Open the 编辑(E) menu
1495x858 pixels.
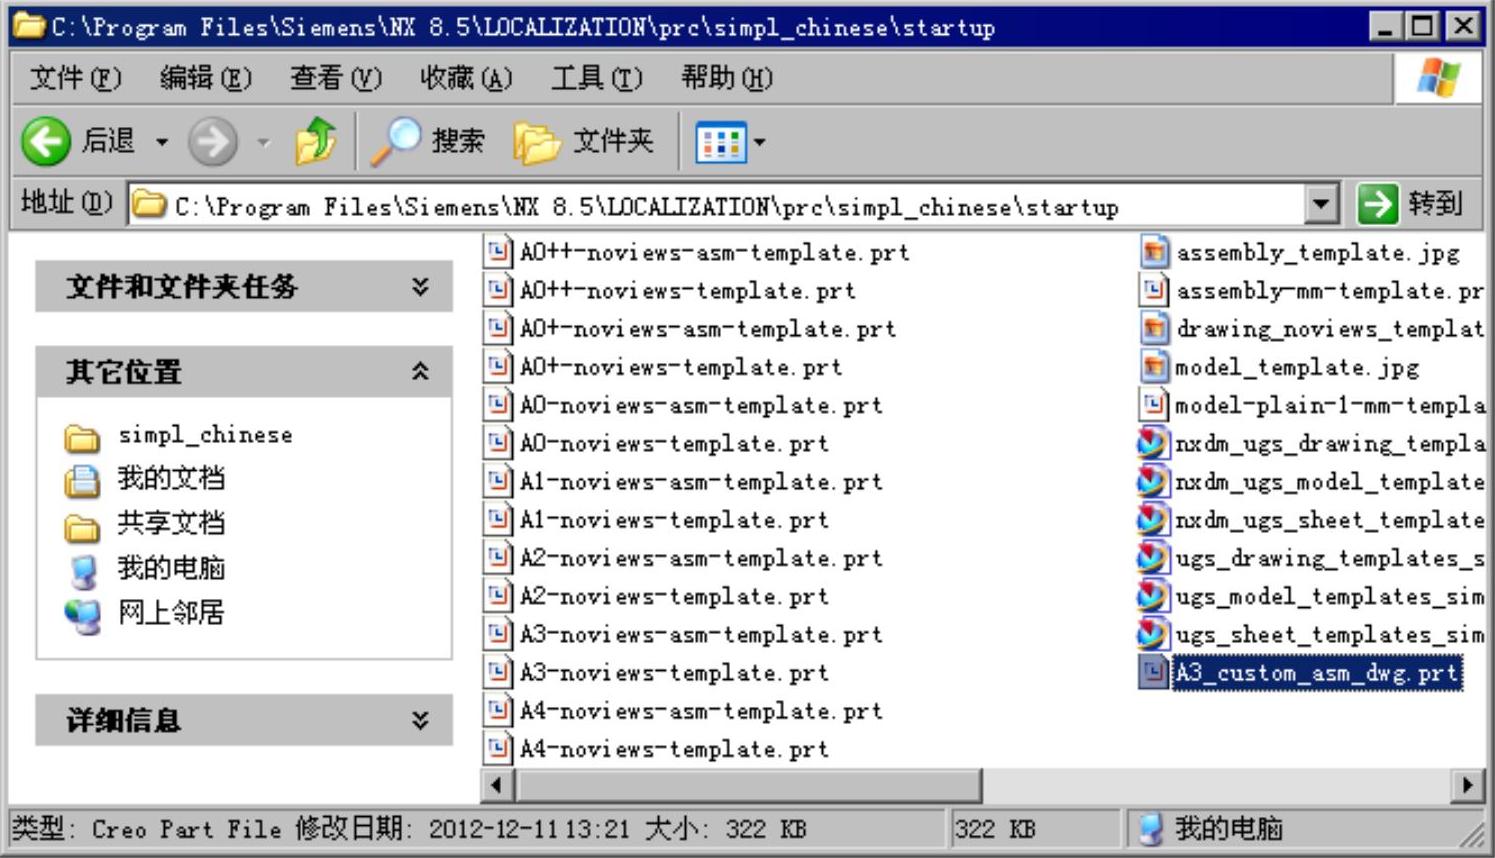click(x=206, y=78)
